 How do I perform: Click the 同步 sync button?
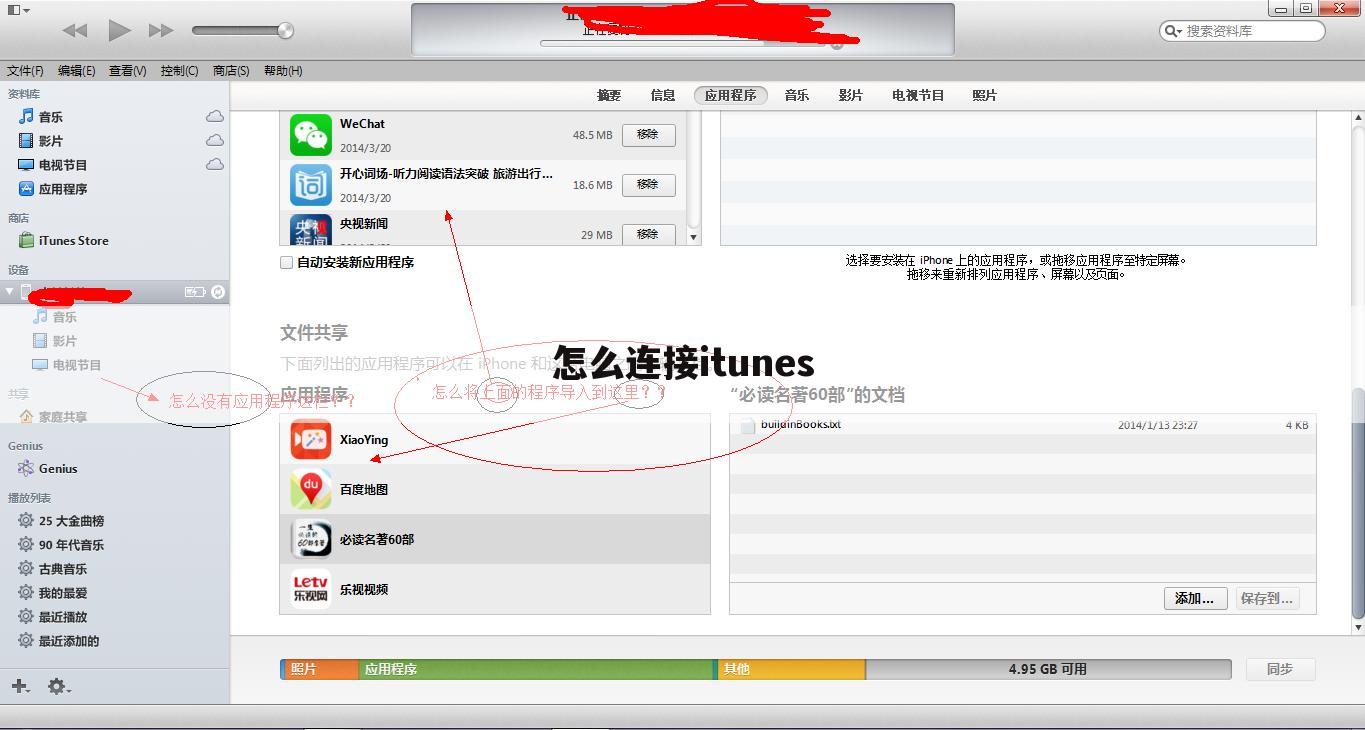pos(1280,669)
